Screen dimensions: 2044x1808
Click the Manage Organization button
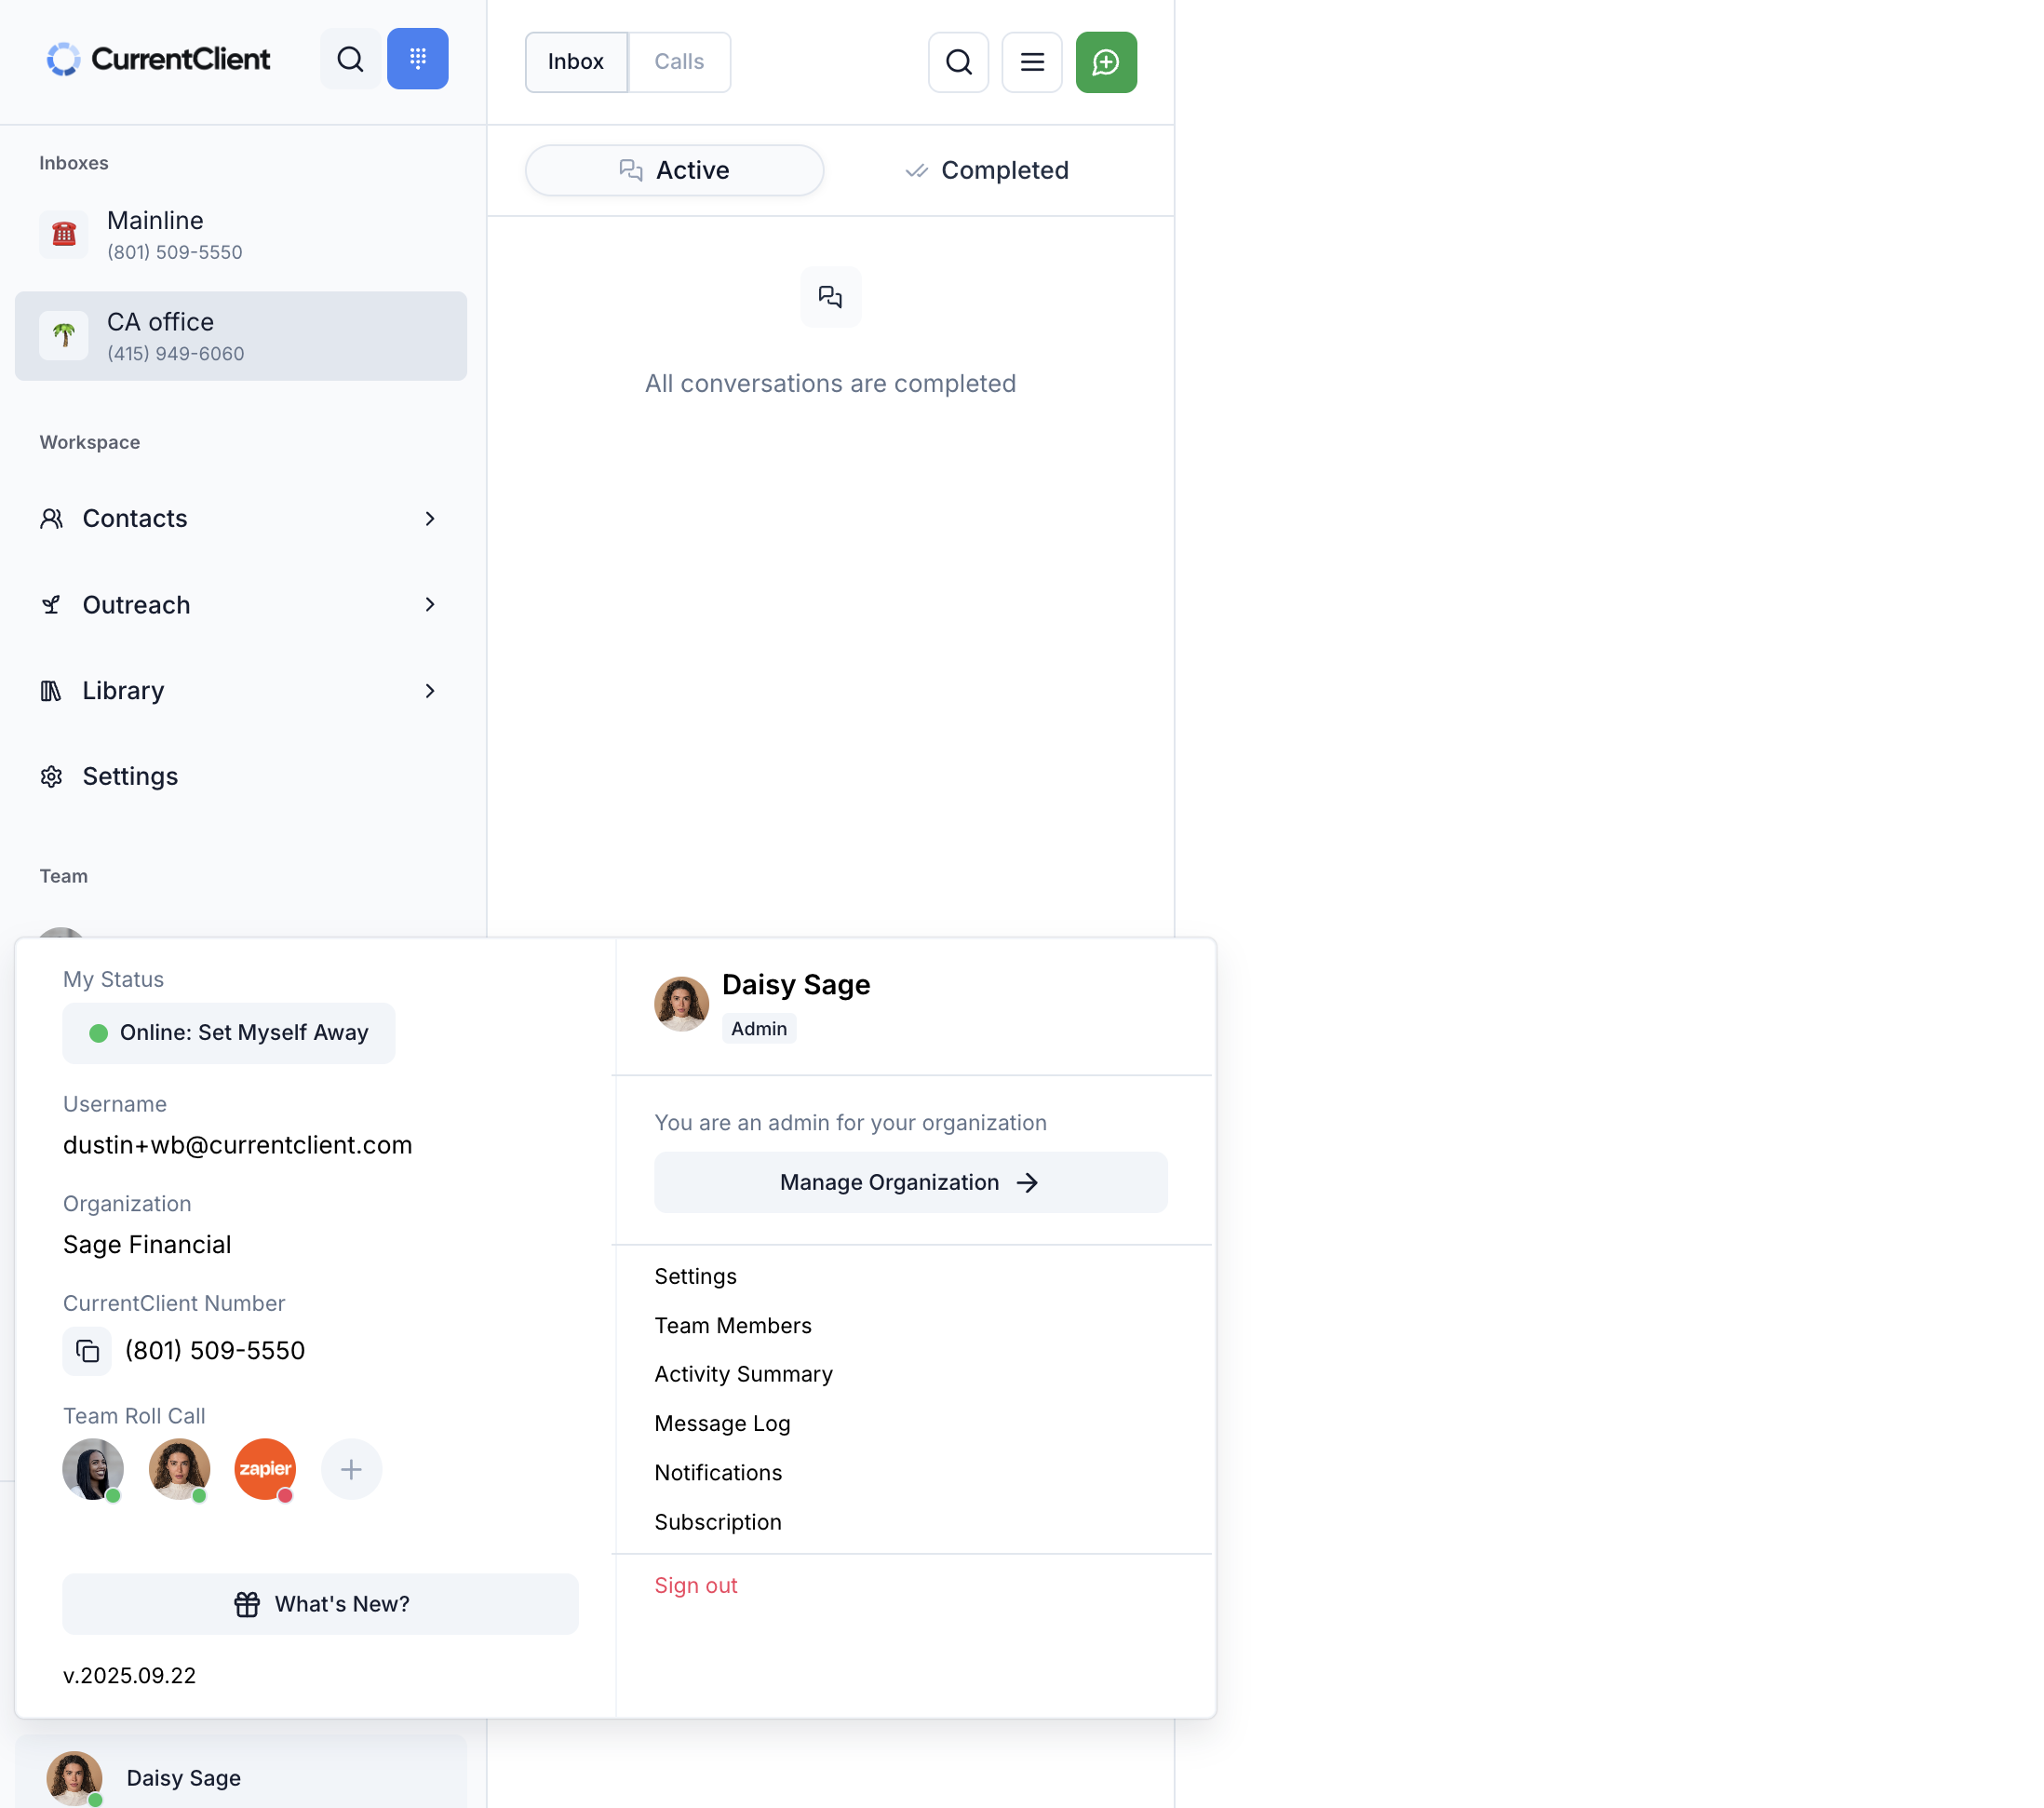[x=910, y=1182]
